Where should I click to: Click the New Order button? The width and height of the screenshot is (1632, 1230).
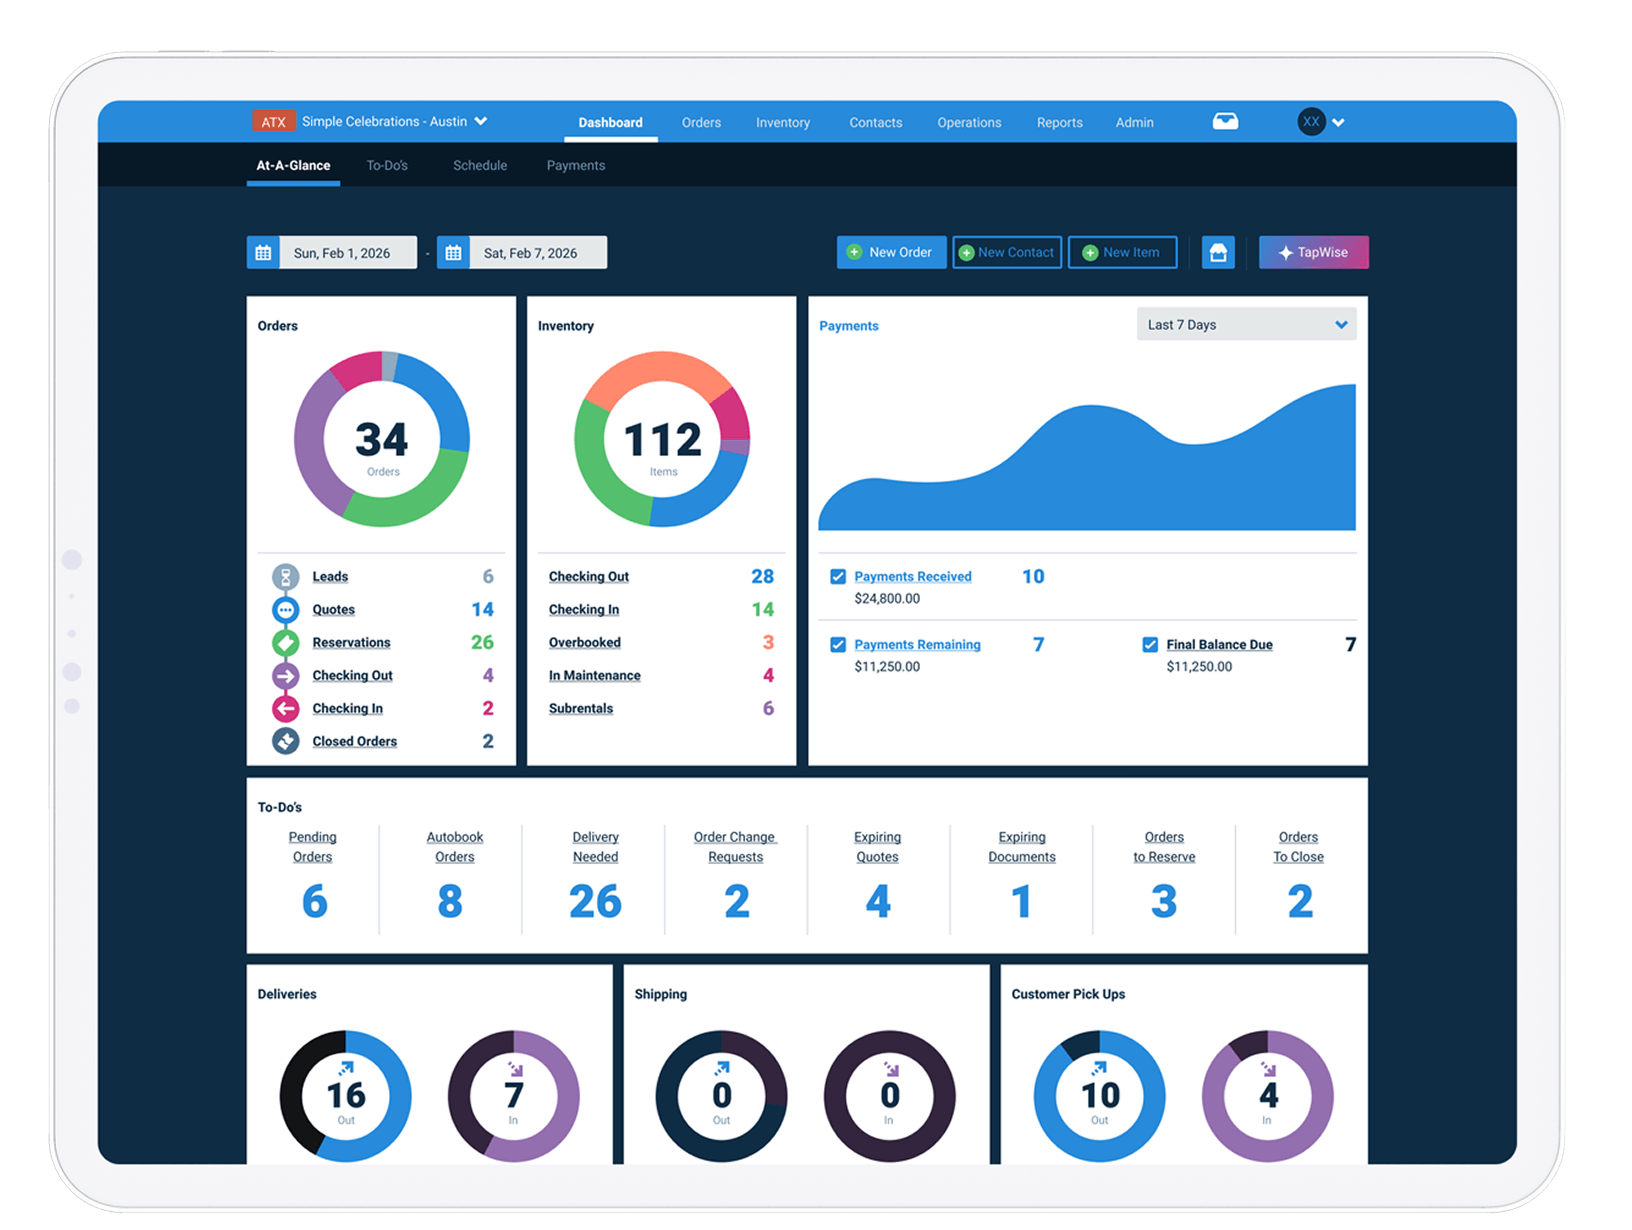pos(891,252)
